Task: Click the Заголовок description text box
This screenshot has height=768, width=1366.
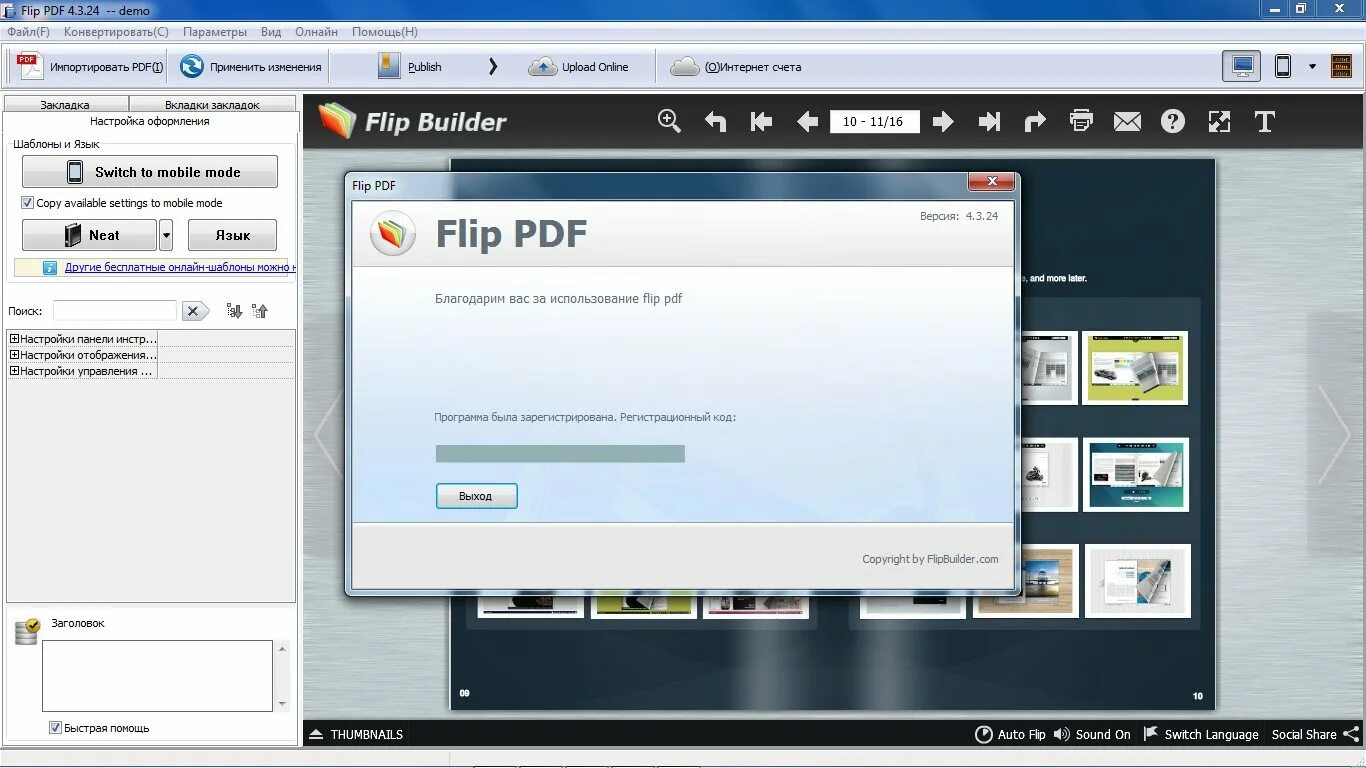Action: pos(157,676)
